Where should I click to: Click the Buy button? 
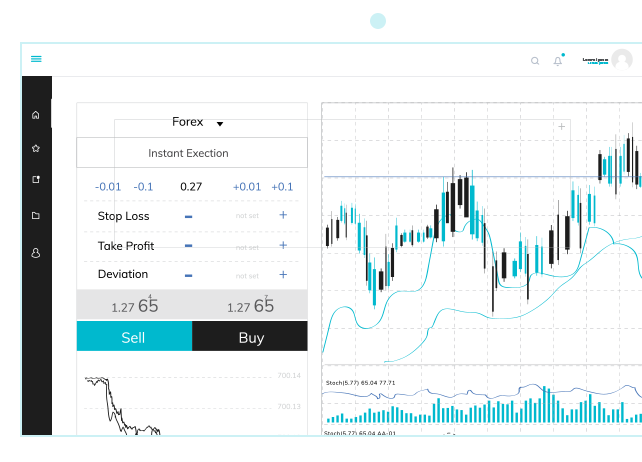coord(250,336)
